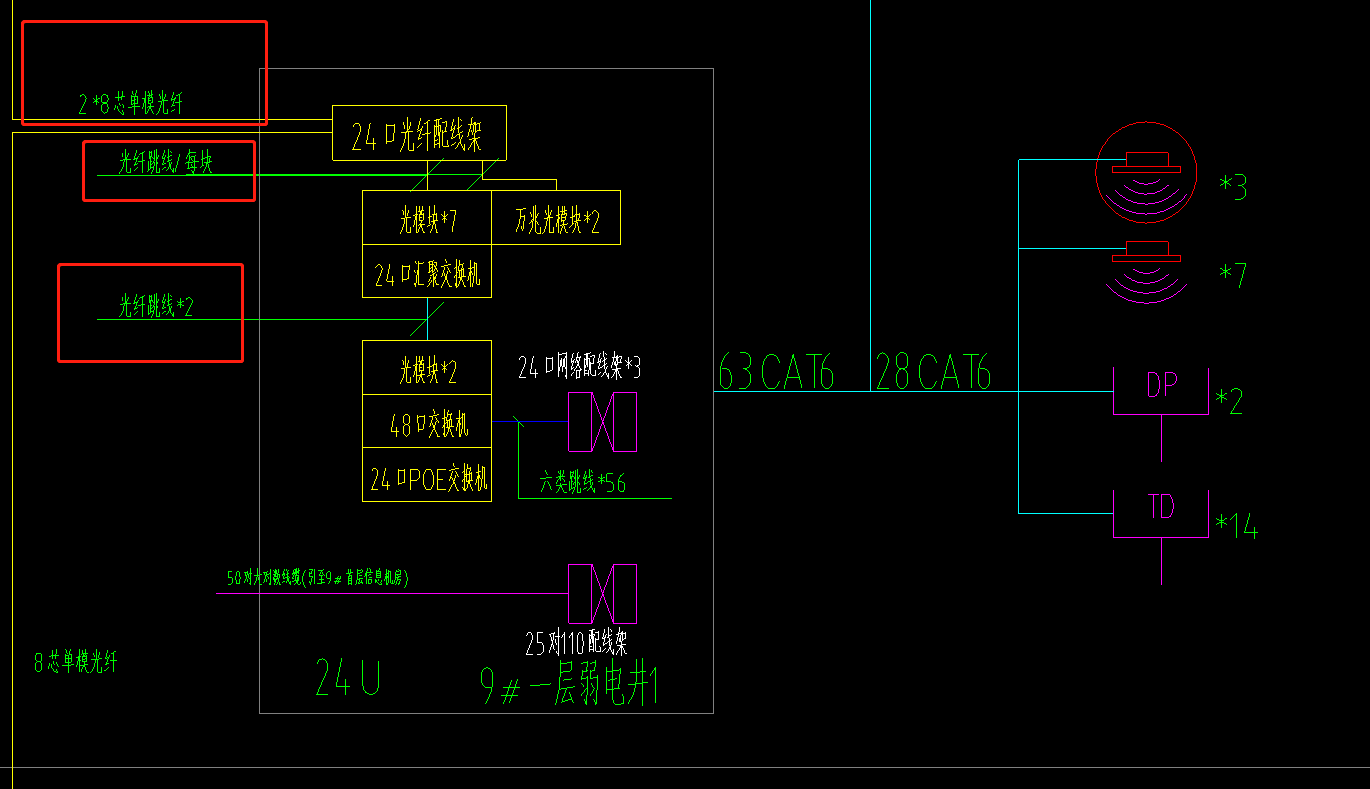Viewport: 1370px width, 789px height.
Task: Select the 50对大对数线缆 cable note
Action: (x=318, y=577)
